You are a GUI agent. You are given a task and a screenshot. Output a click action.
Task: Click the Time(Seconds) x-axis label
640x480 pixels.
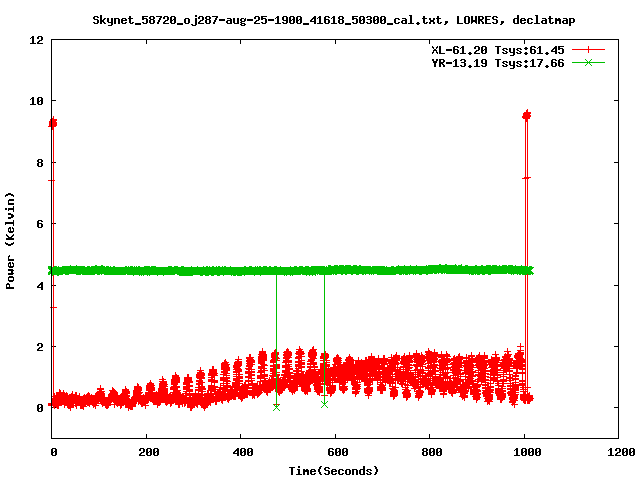tap(333, 471)
